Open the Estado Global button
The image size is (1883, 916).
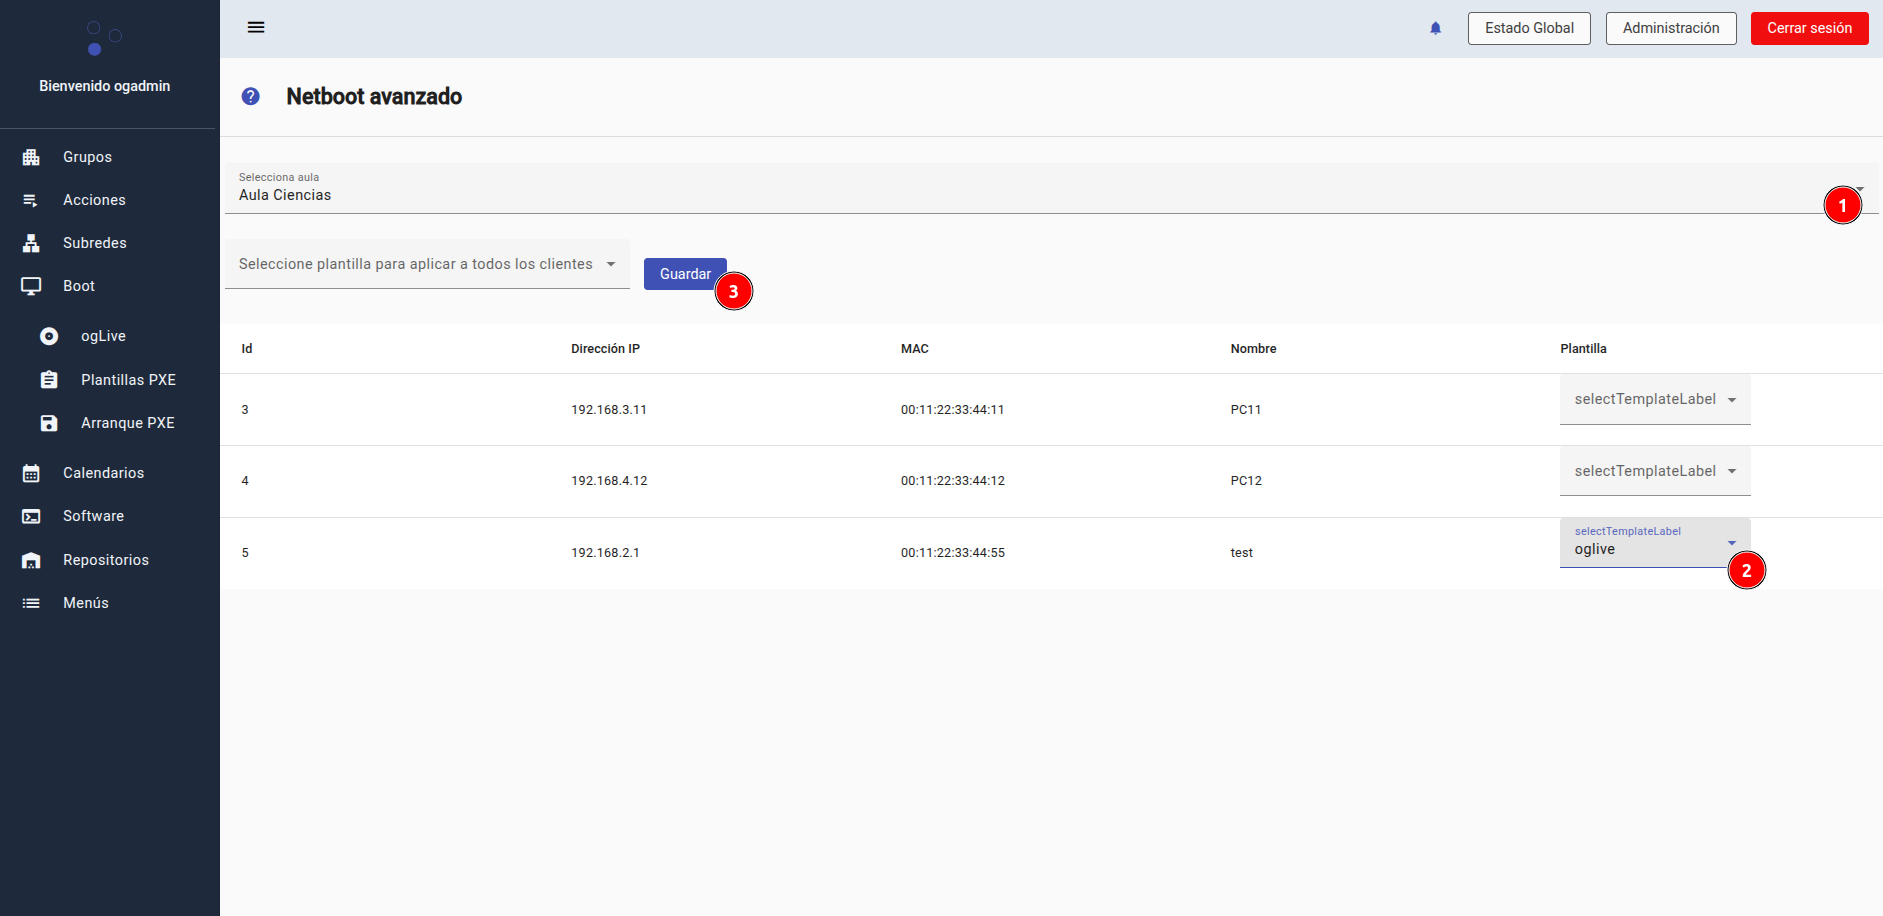(x=1528, y=28)
